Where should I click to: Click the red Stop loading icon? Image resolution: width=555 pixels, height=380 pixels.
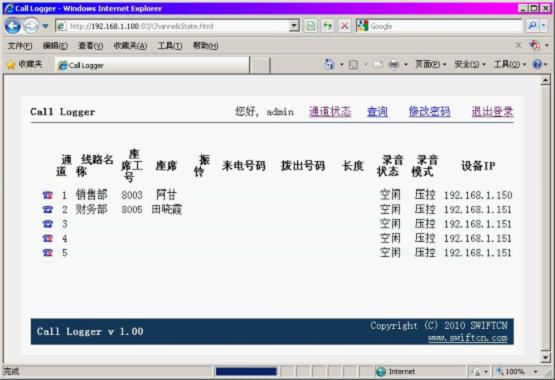pos(344,26)
